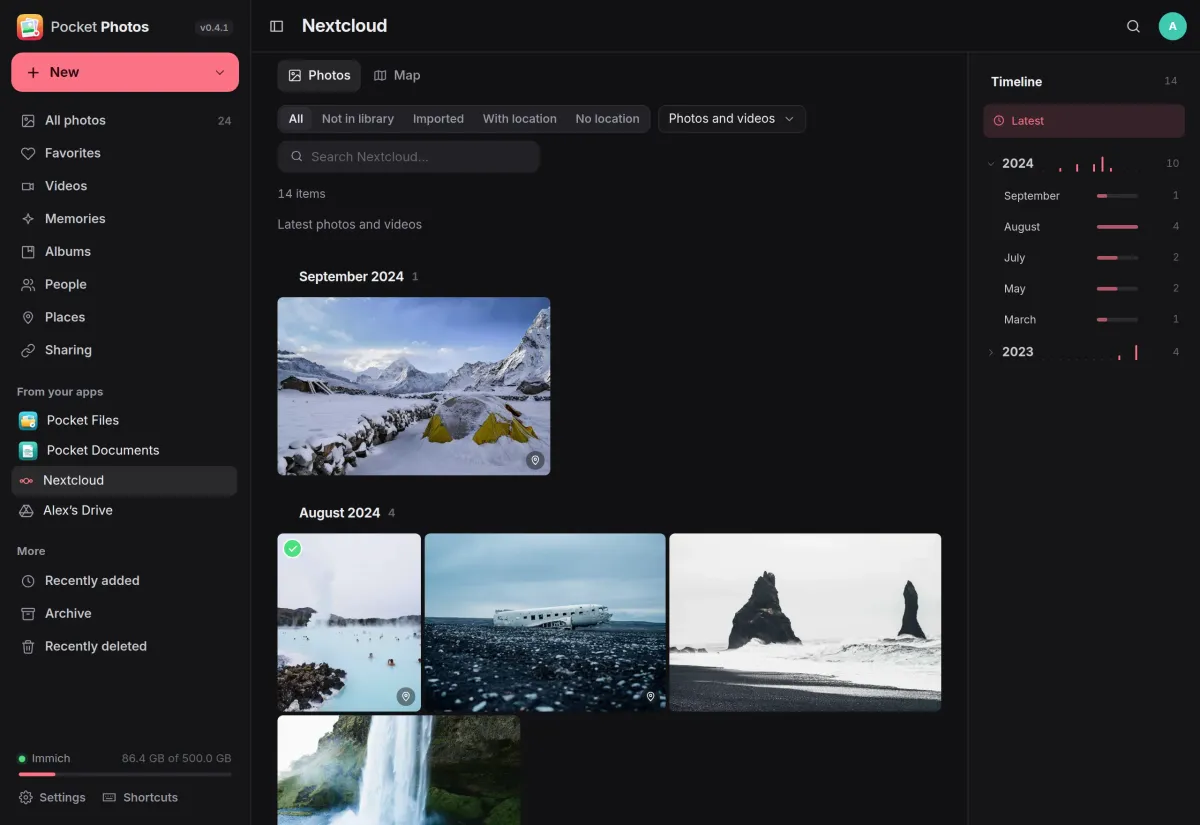This screenshot has width=1200, height=825.
Task: Collapse the 2024 timeline year
Action: click(x=991, y=164)
